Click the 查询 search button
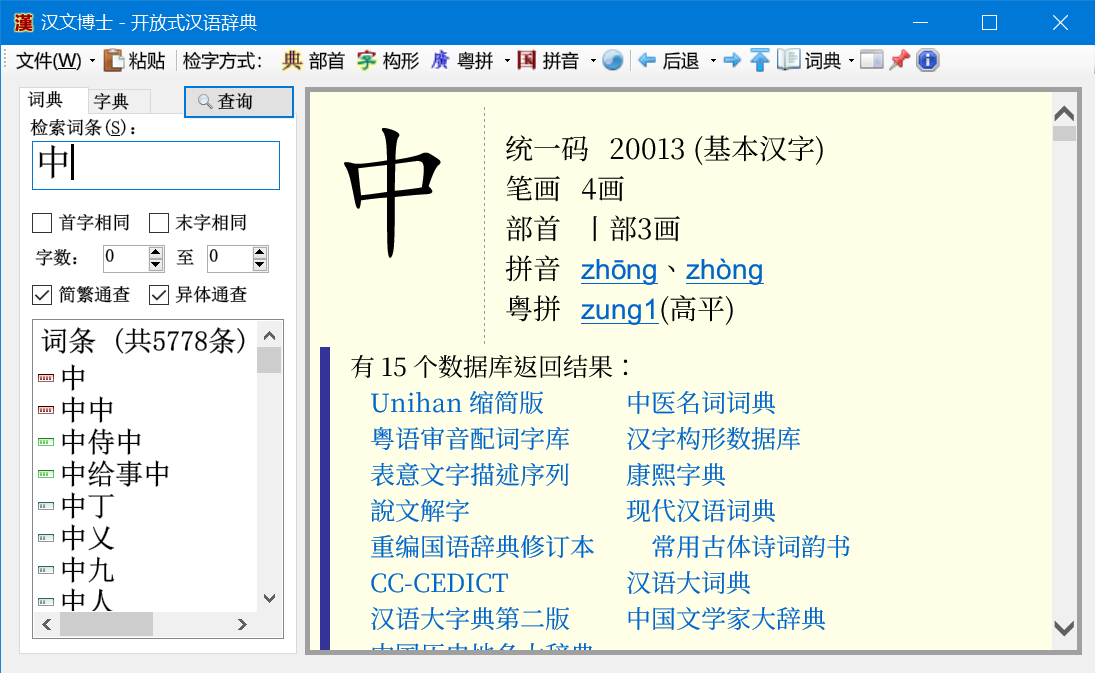 click(239, 102)
